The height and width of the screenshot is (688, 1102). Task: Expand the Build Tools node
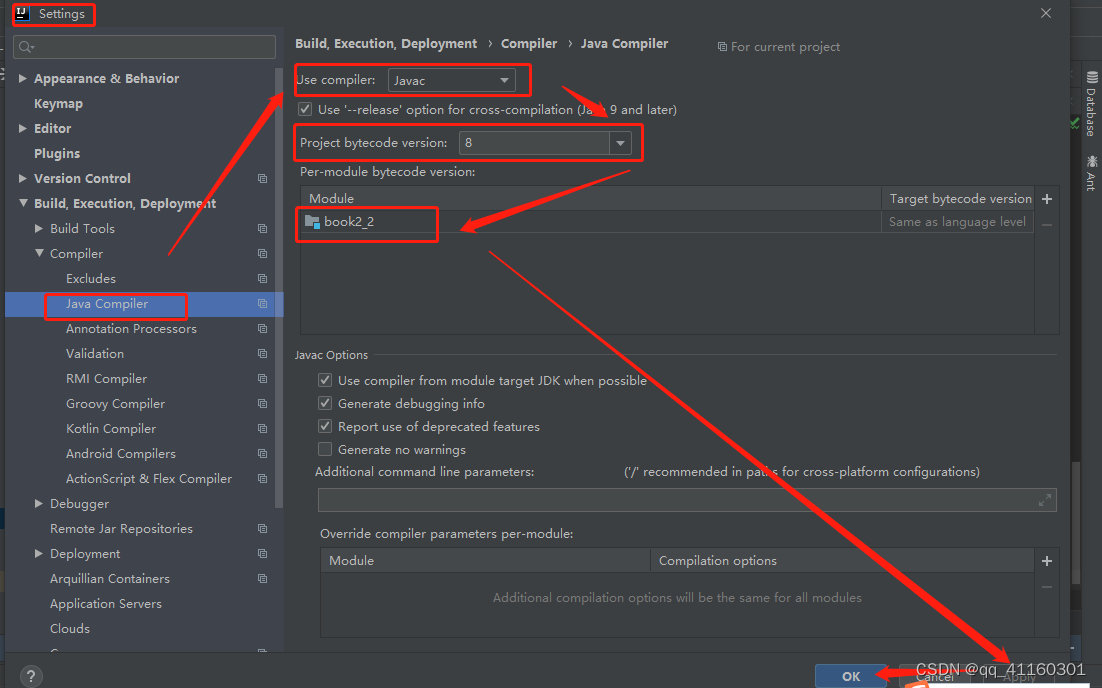coord(39,228)
